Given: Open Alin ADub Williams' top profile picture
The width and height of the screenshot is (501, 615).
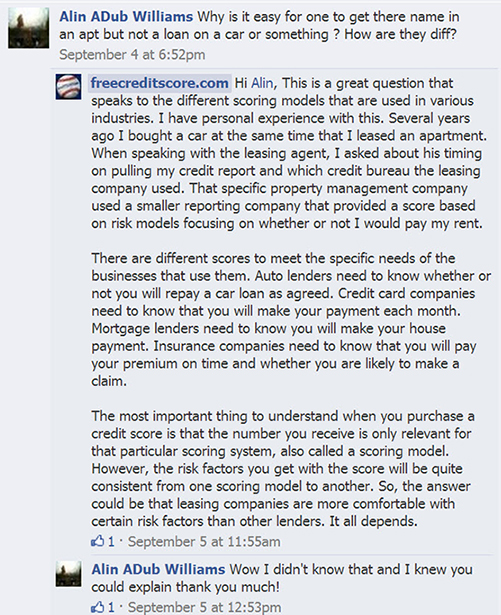Looking at the screenshot, I should [x=29, y=28].
